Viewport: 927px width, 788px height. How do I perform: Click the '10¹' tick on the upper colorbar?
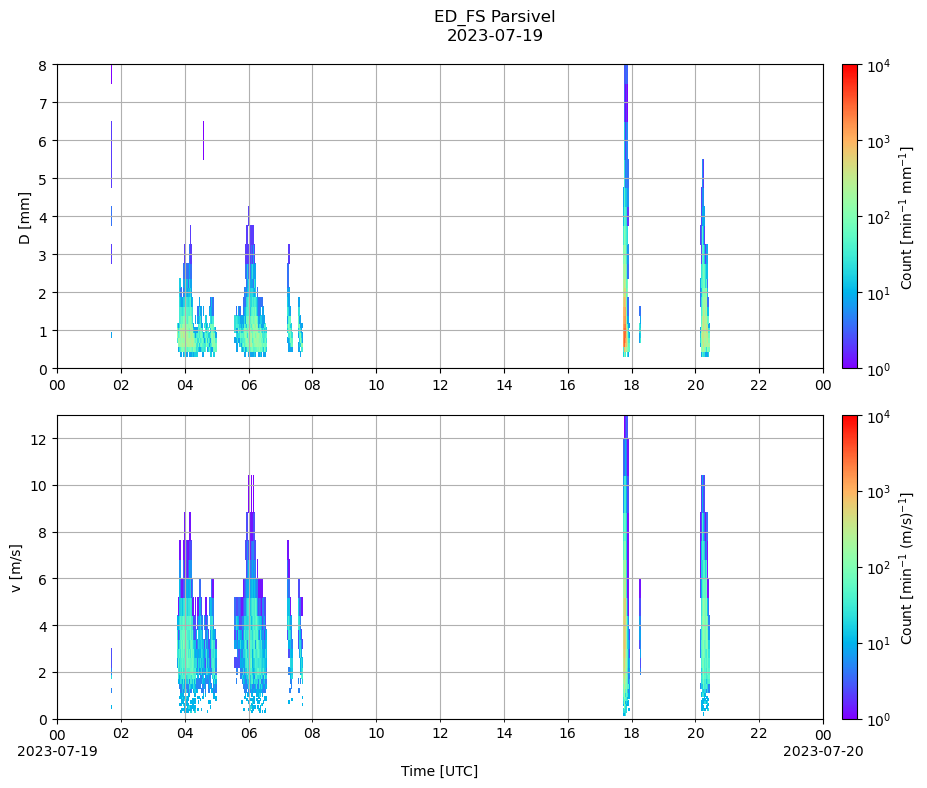coord(877,293)
